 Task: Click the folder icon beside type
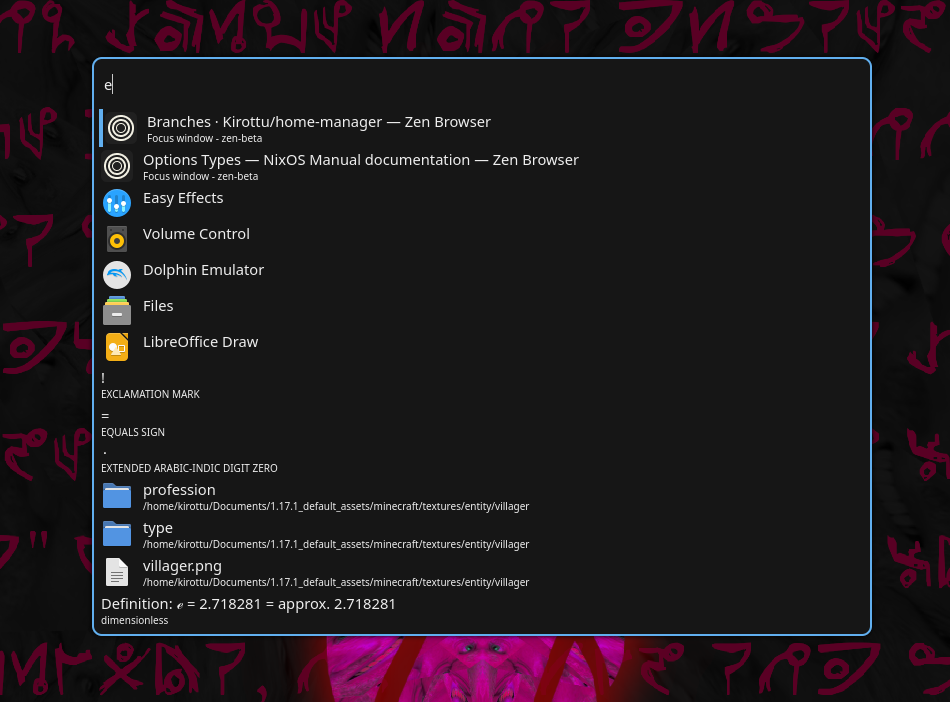(x=117, y=534)
